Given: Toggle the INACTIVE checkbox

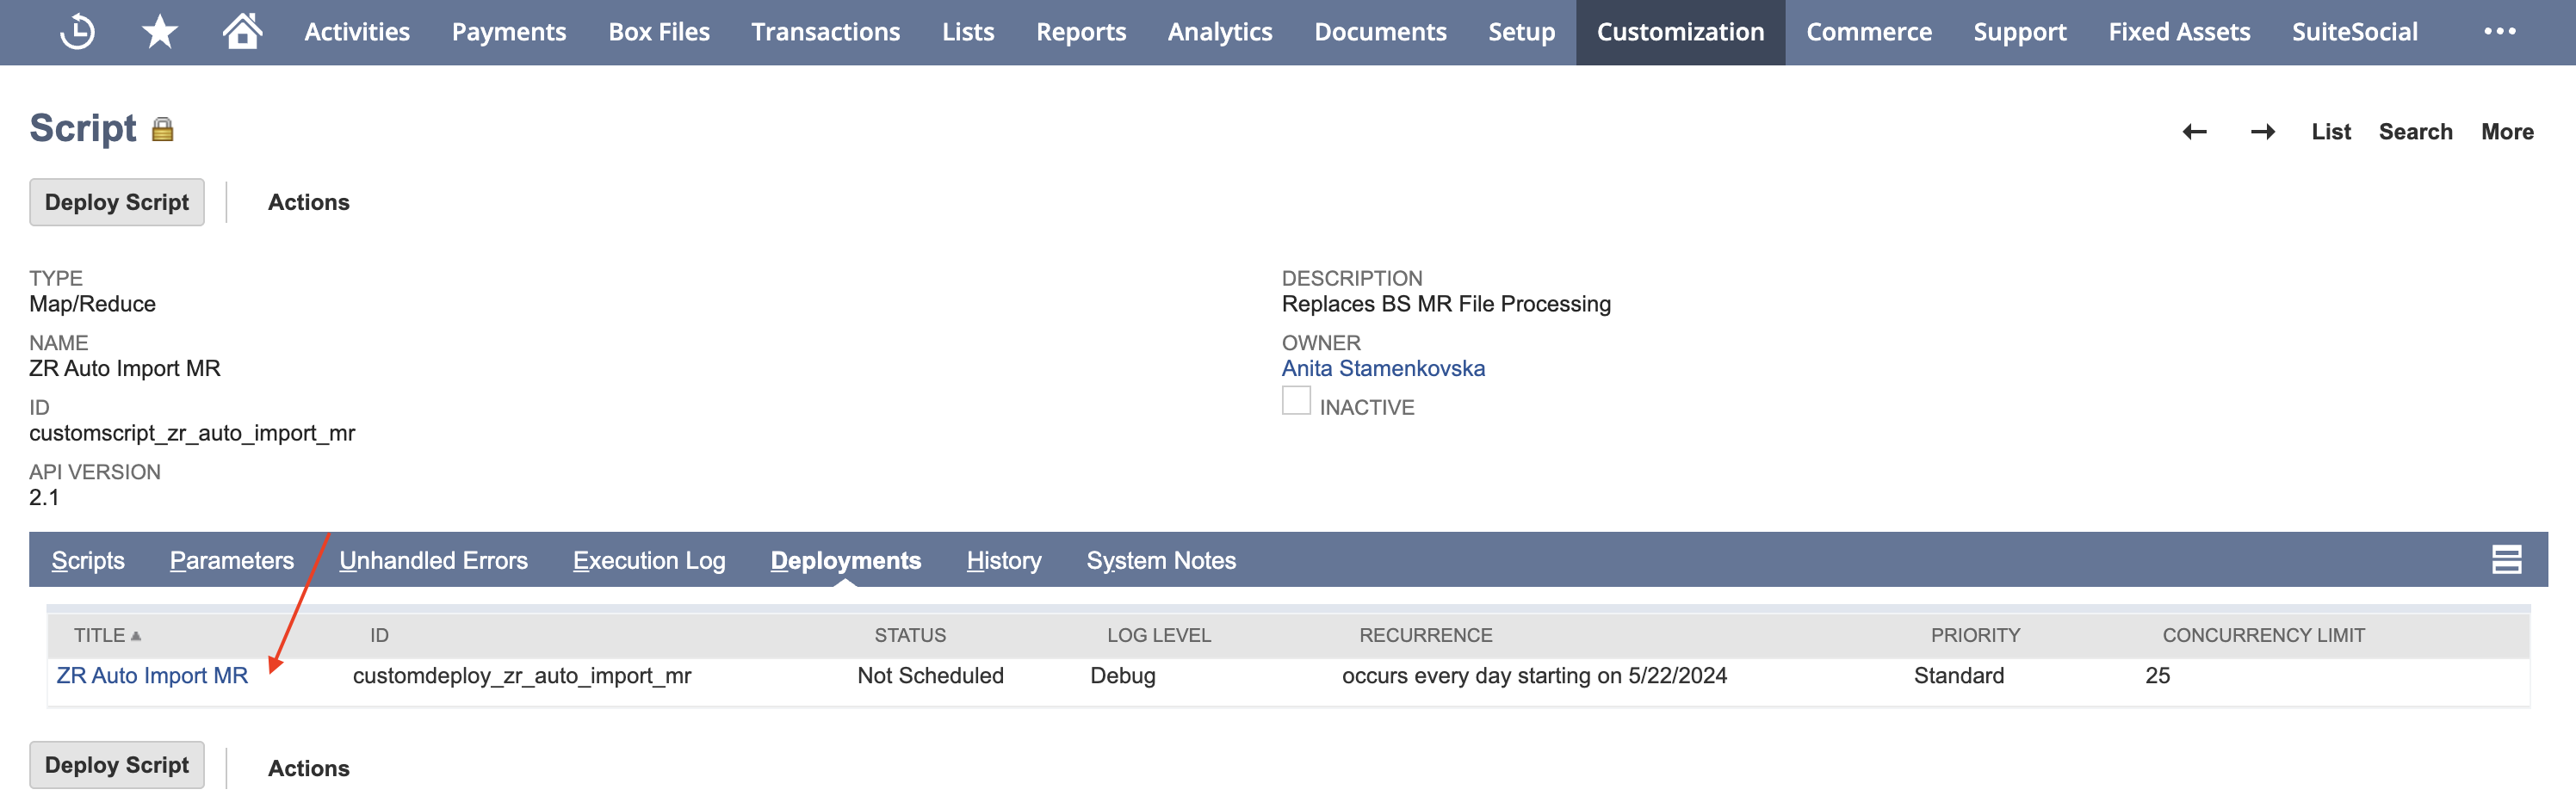Looking at the screenshot, I should pyautogui.click(x=1296, y=401).
